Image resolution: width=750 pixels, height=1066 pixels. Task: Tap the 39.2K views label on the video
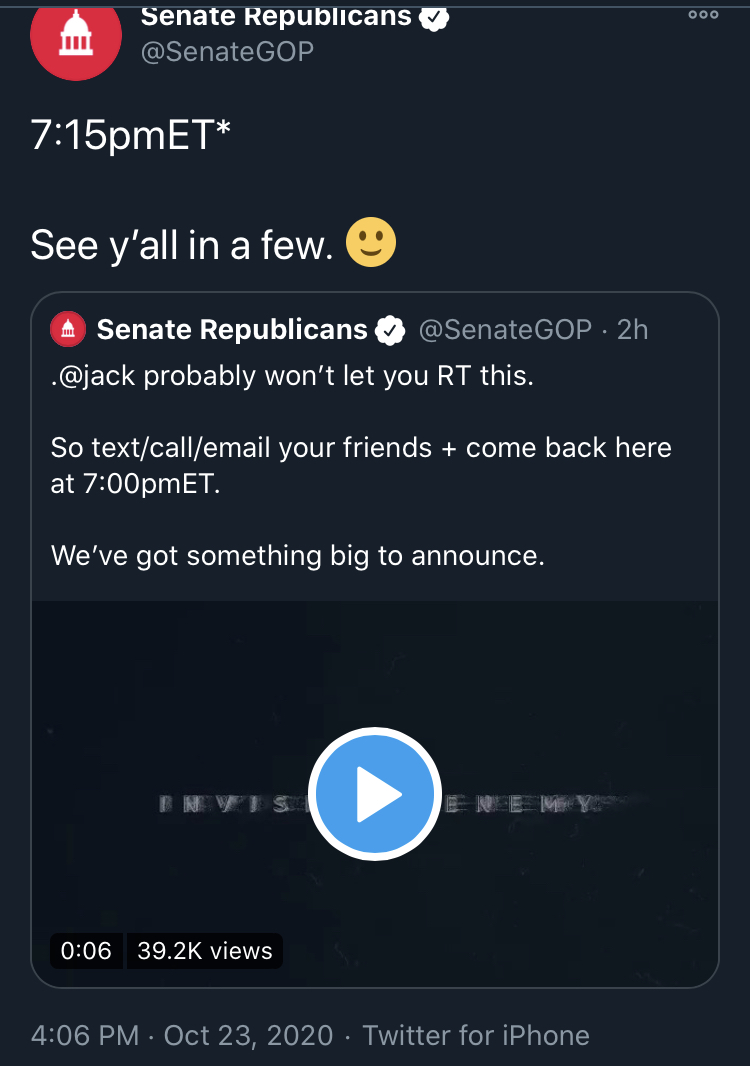pyautogui.click(x=205, y=950)
